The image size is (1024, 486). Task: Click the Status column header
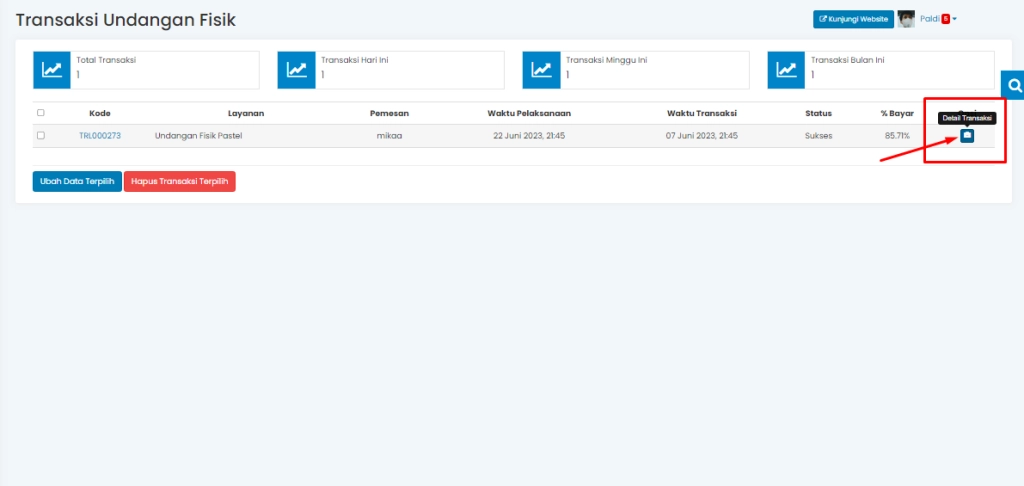coord(818,113)
